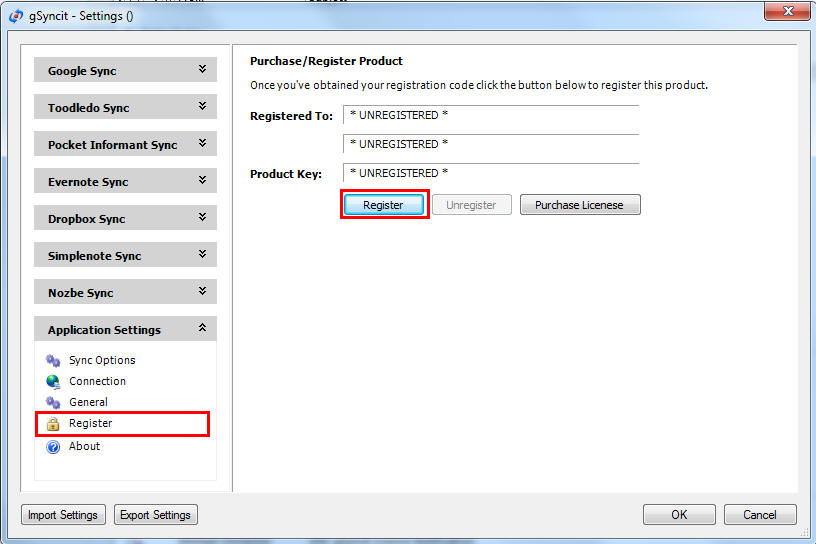
Task: Expand the Dropbox Sync chevron
Action: [x=202, y=217]
